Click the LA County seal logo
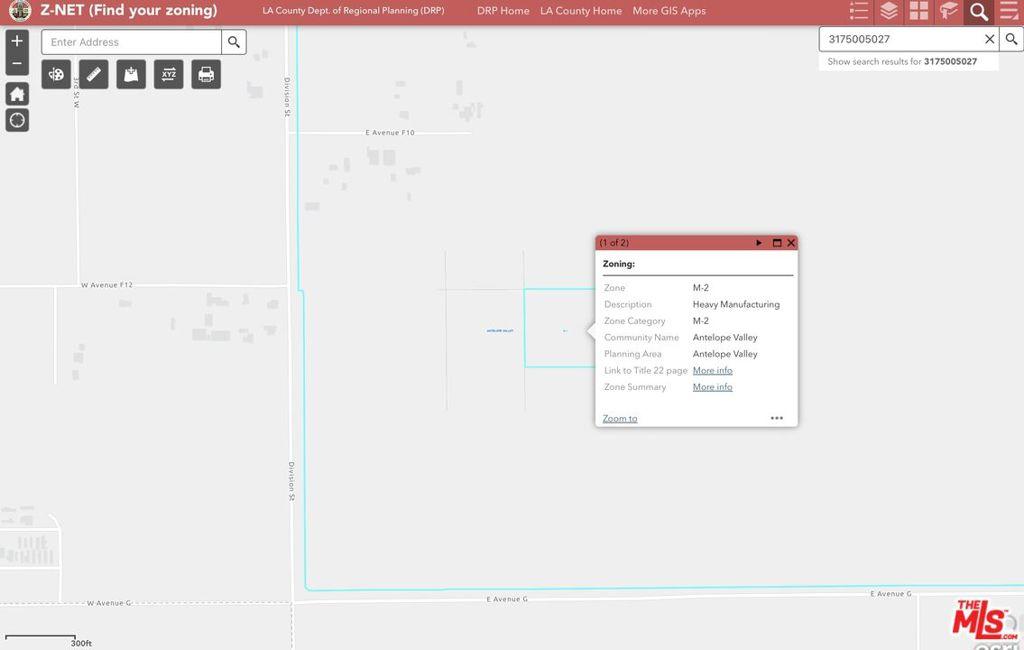1024x650 pixels. (x=20, y=11)
